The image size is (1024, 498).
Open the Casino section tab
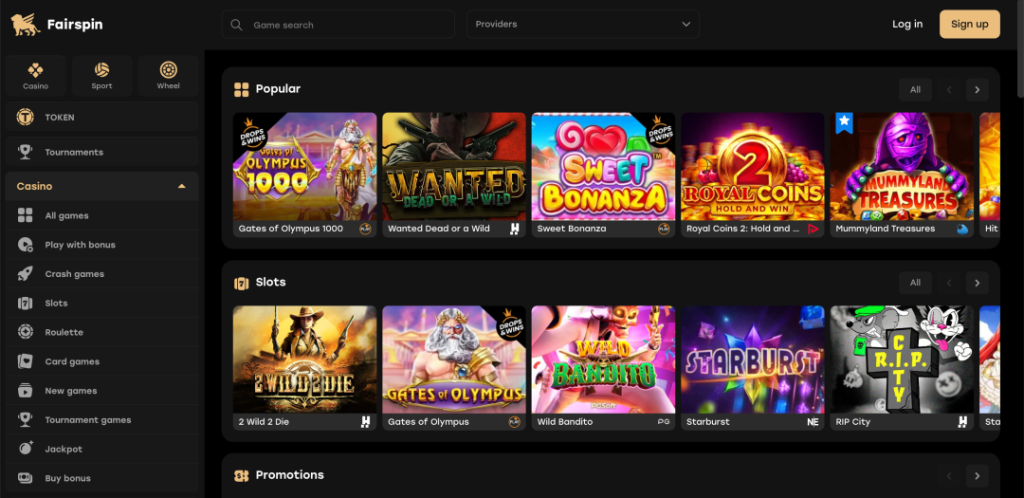click(x=35, y=76)
